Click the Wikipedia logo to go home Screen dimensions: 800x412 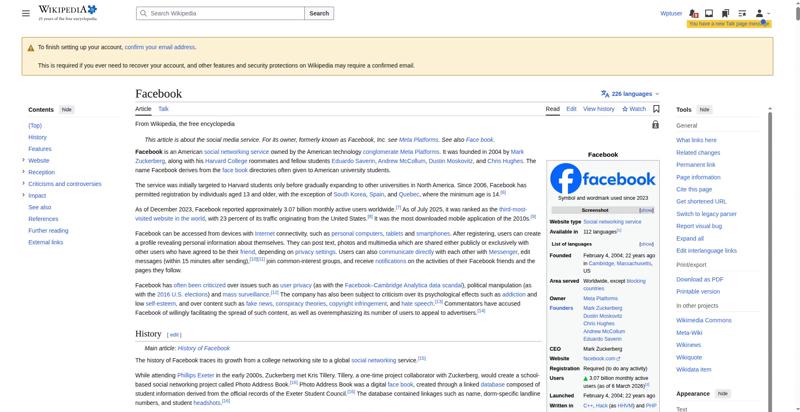[67, 13]
